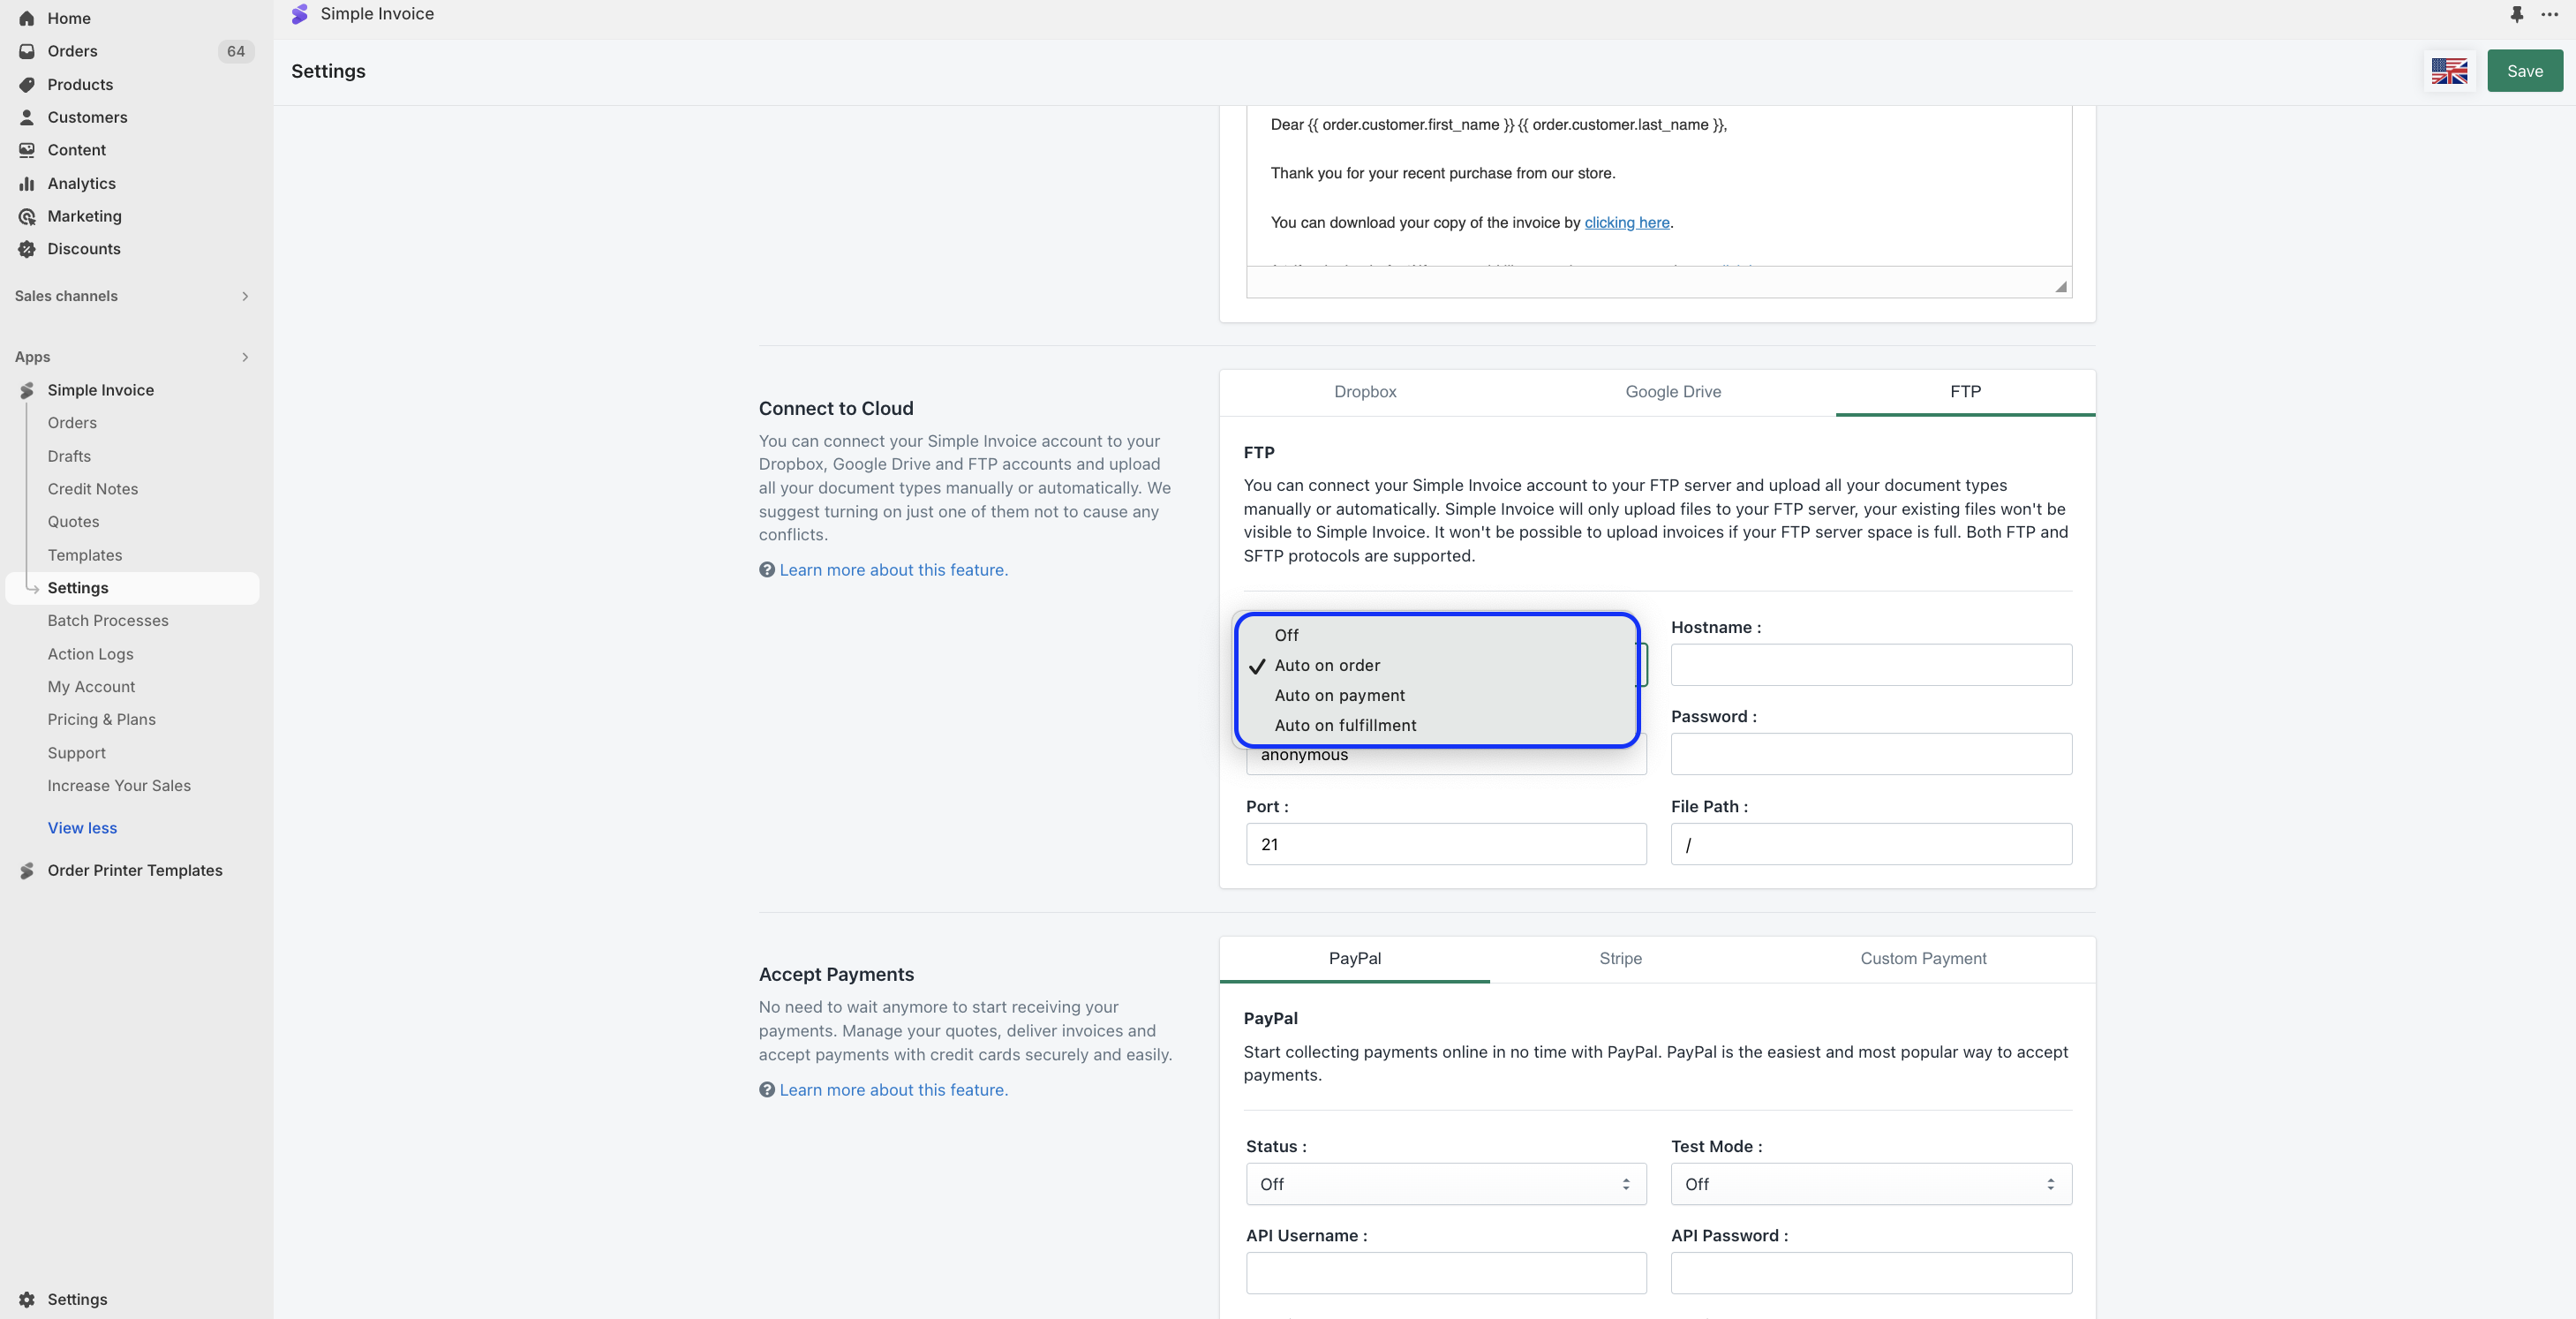Select the Off option in dropdown list
Image resolution: width=2576 pixels, height=1319 pixels.
click(x=1286, y=635)
